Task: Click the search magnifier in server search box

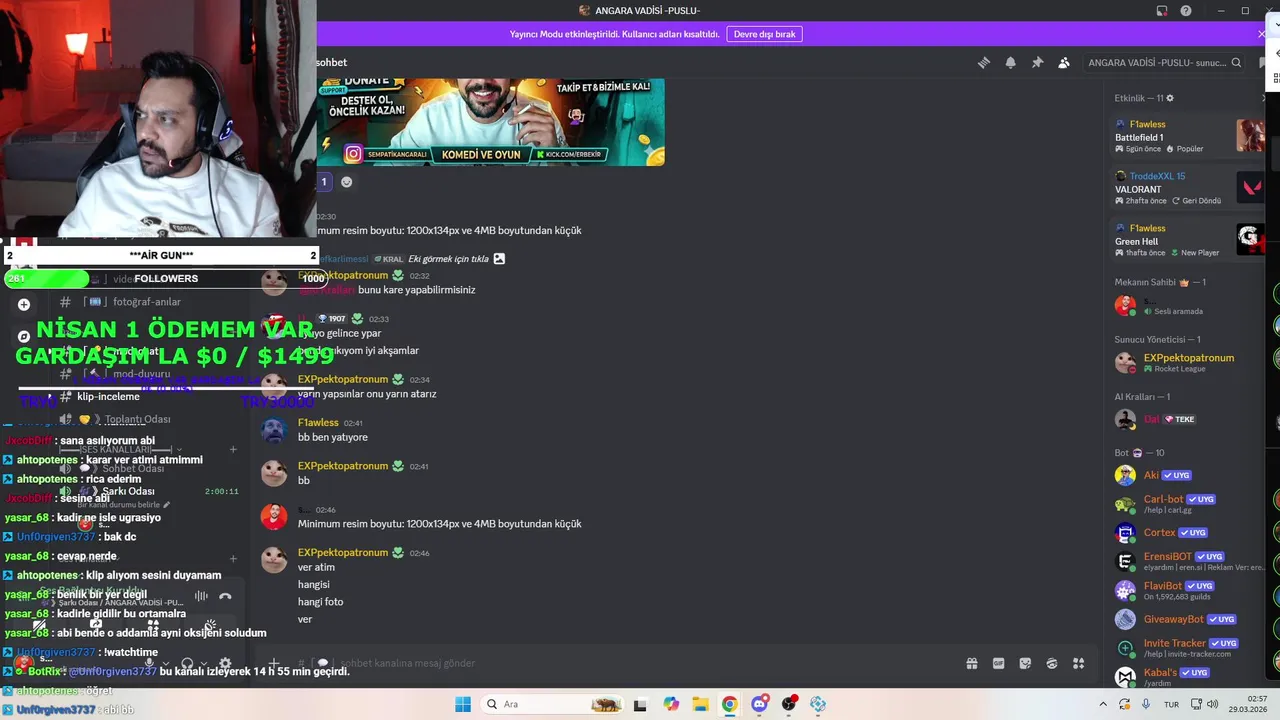Action: tap(1236, 62)
